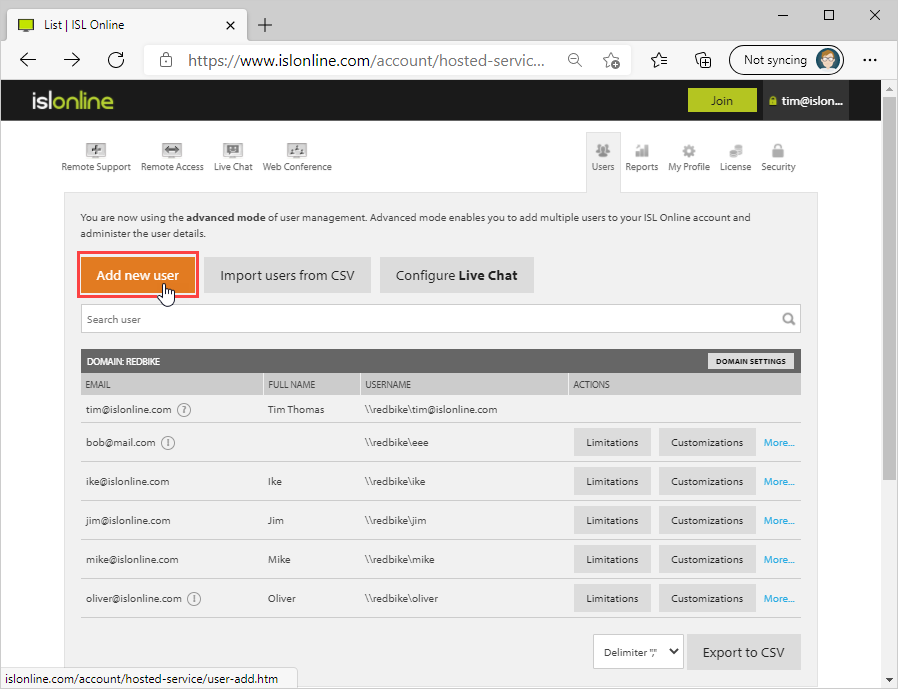This screenshot has height=689, width=898.
Task: Click Import users from CSV
Action: (287, 275)
